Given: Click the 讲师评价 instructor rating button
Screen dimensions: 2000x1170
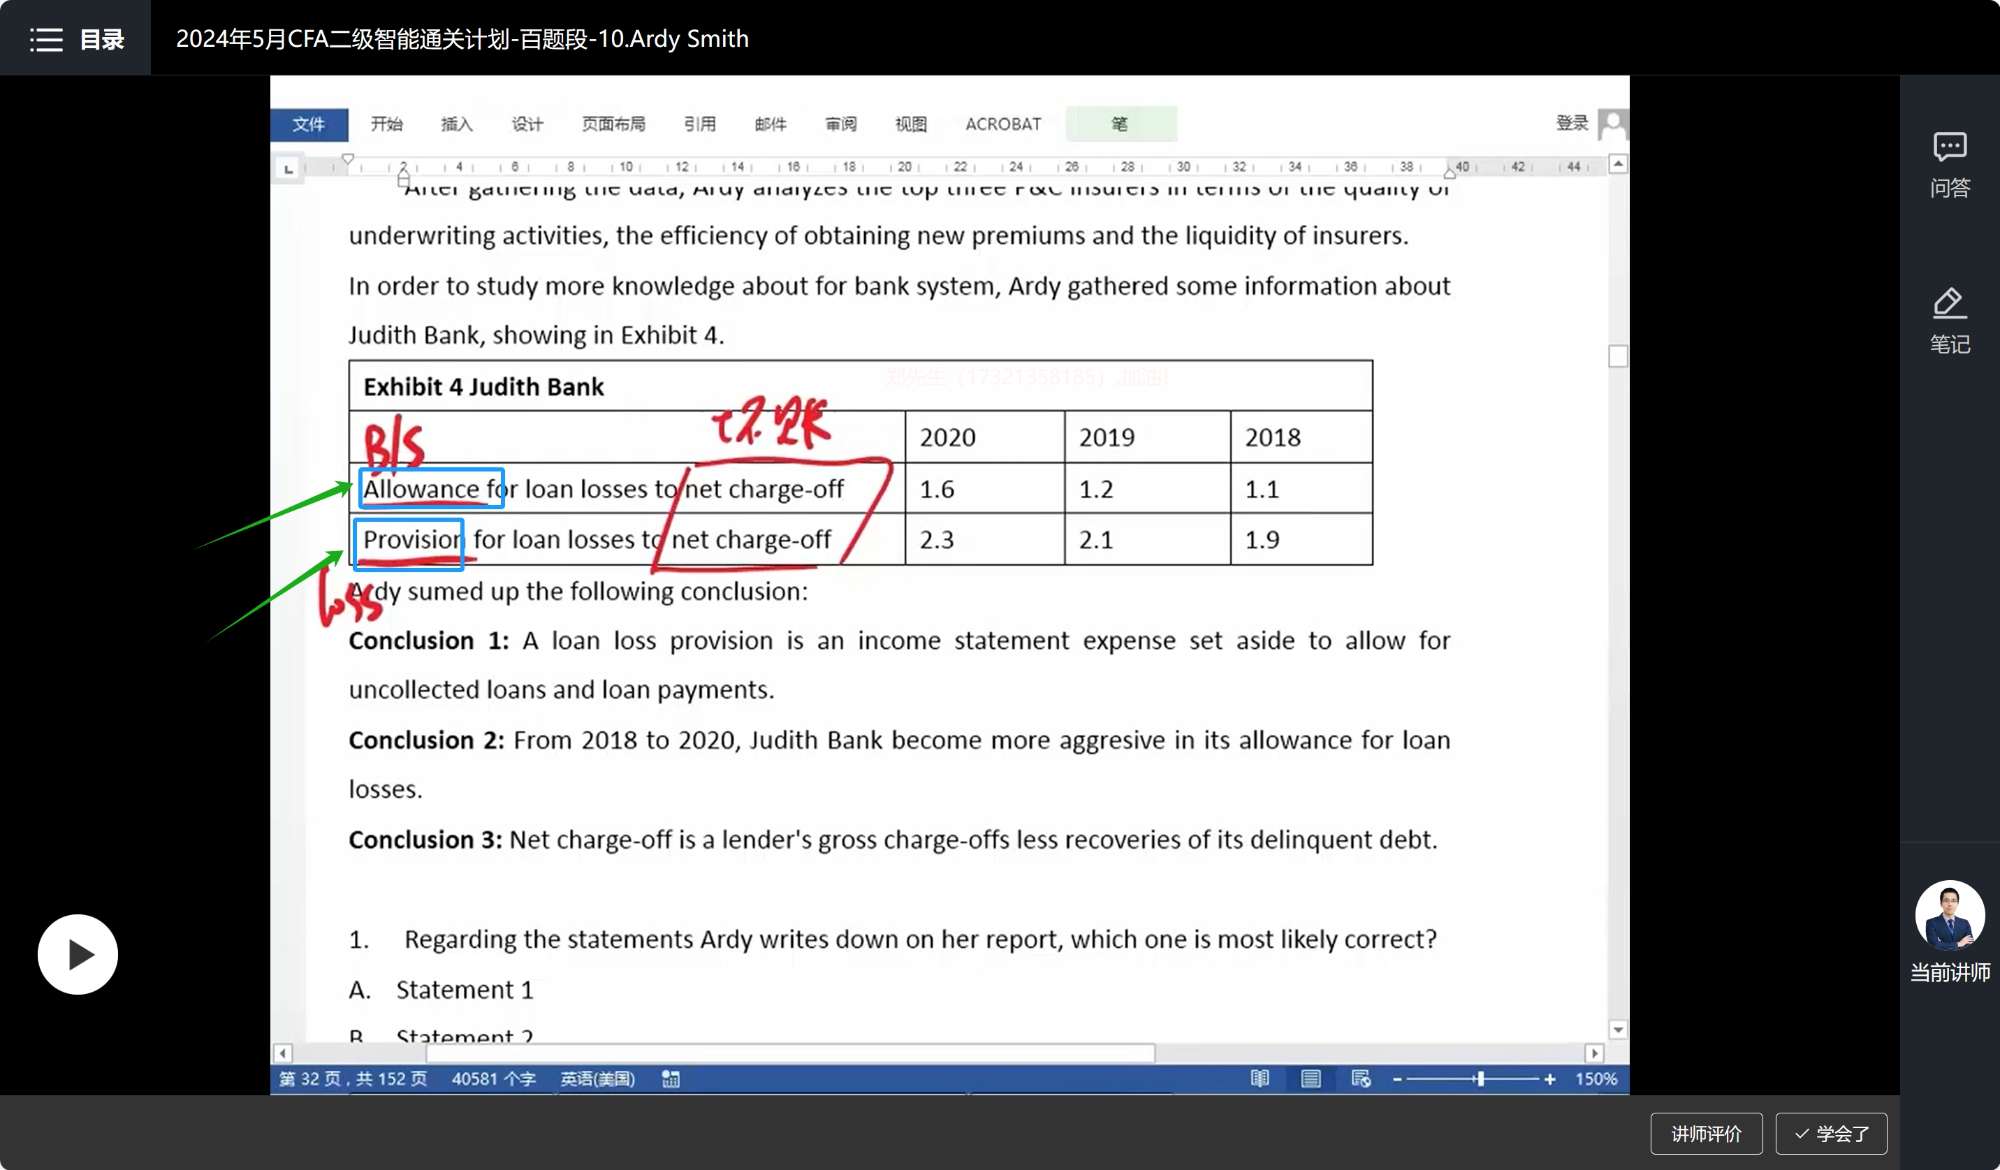Looking at the screenshot, I should (1706, 1133).
